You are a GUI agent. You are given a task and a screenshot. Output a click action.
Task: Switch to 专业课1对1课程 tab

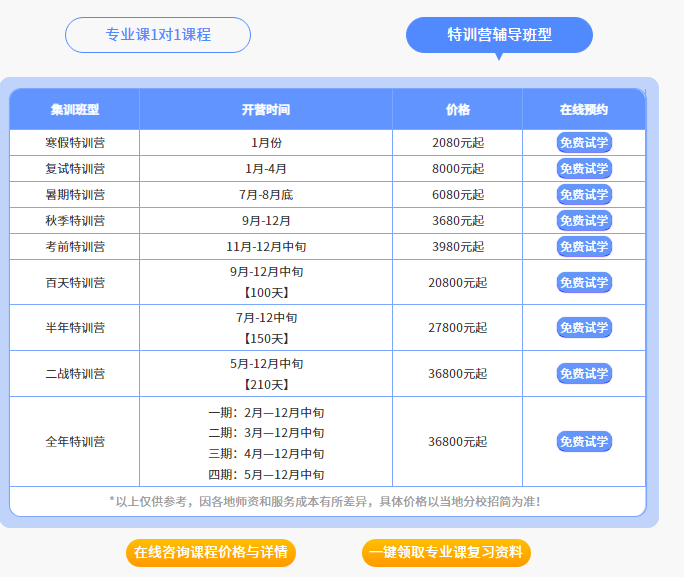click(x=158, y=35)
